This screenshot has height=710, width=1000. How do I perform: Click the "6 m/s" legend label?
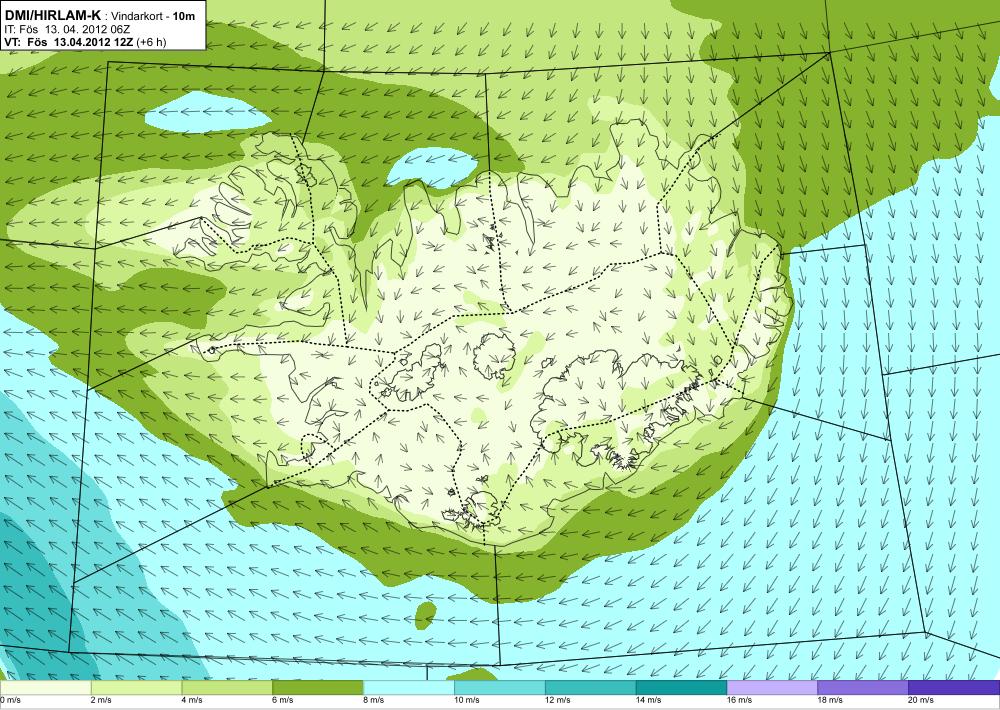[x=284, y=700]
